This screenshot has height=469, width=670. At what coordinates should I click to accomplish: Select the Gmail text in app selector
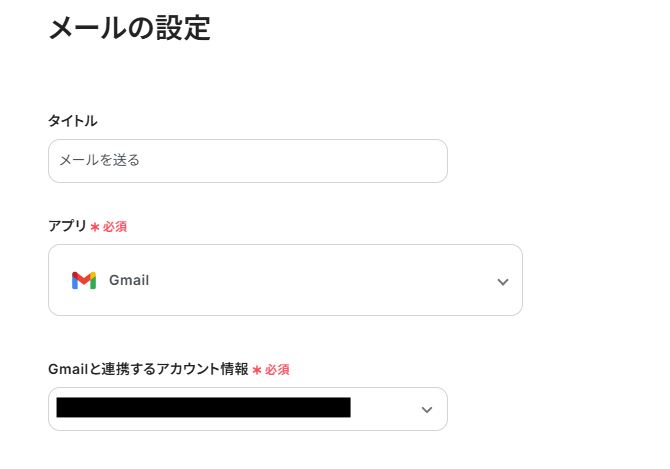click(x=129, y=281)
